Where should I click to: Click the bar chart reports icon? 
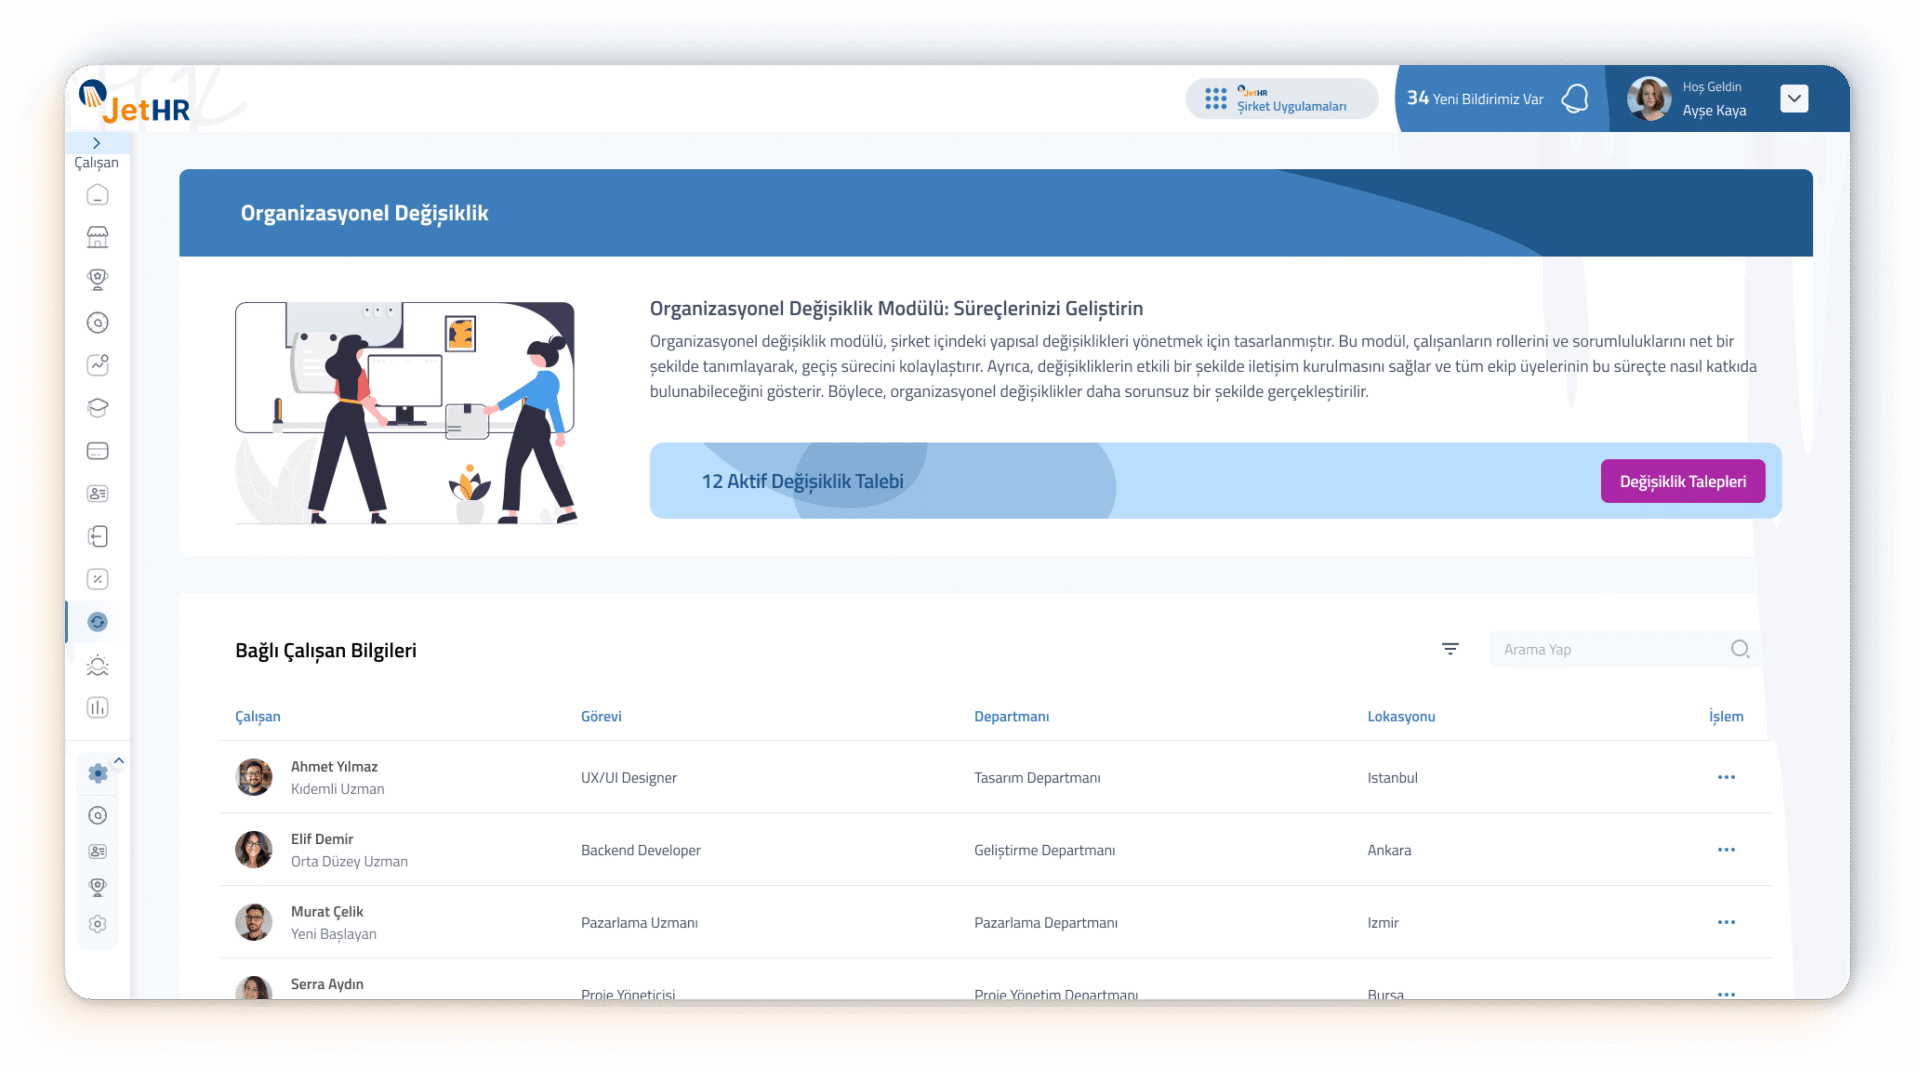(x=97, y=708)
